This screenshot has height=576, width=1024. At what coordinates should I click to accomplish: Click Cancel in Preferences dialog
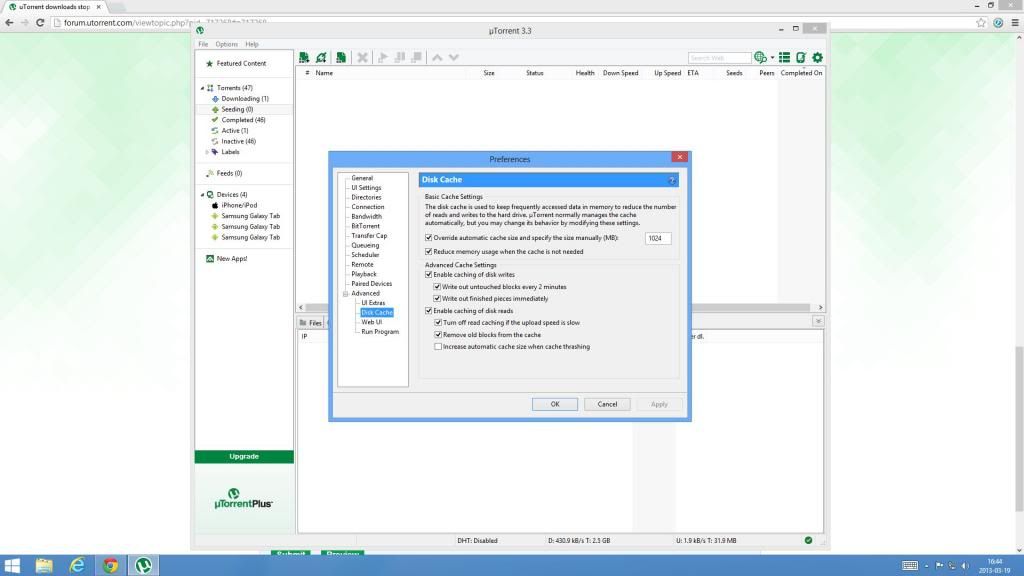click(607, 404)
